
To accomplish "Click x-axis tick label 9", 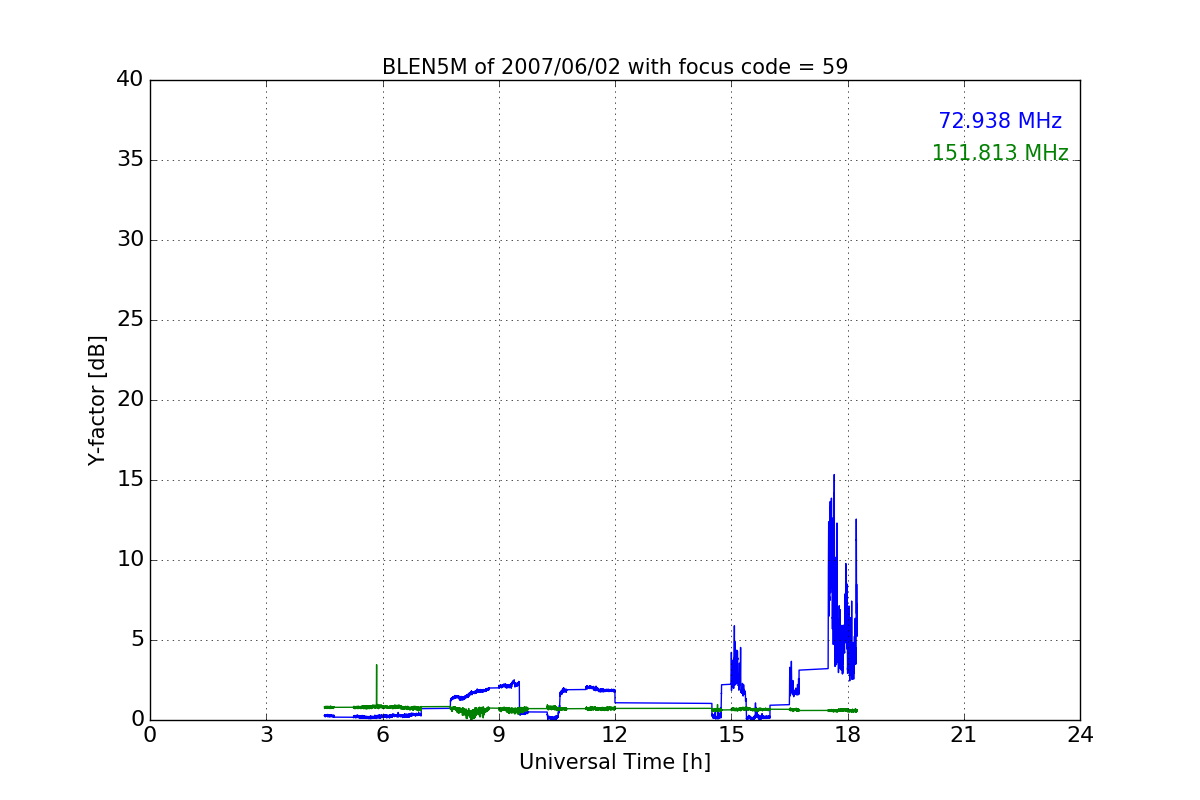I will (498, 735).
